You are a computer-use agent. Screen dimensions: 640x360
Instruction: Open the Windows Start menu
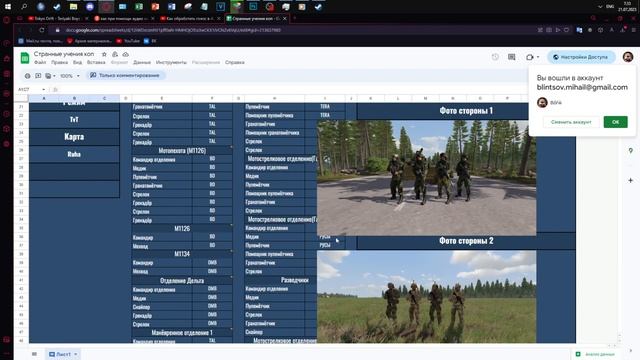[x=8, y=7]
